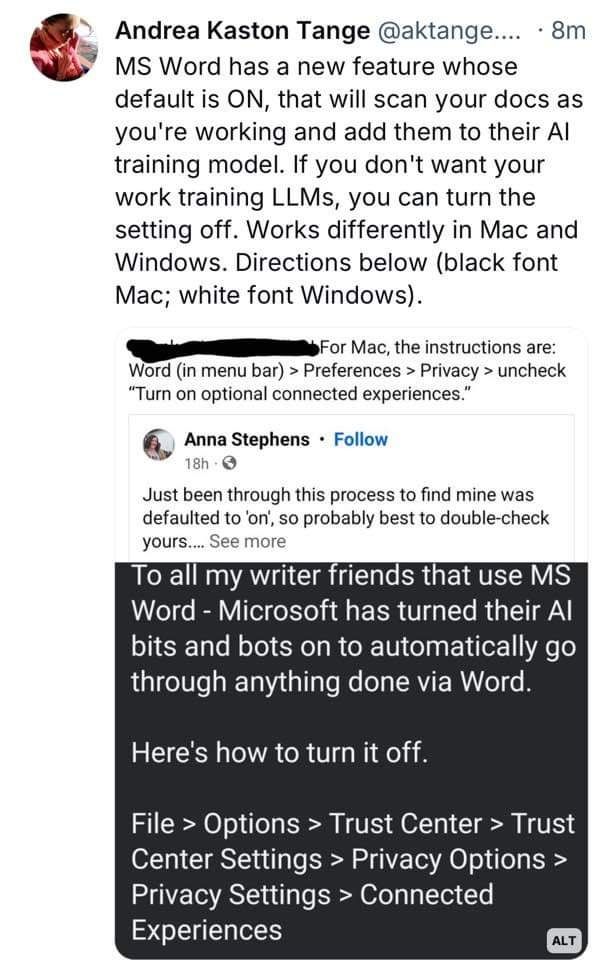Open Andrea Kaston Tange's profile avatar
The height and width of the screenshot is (960, 613).
point(63,47)
